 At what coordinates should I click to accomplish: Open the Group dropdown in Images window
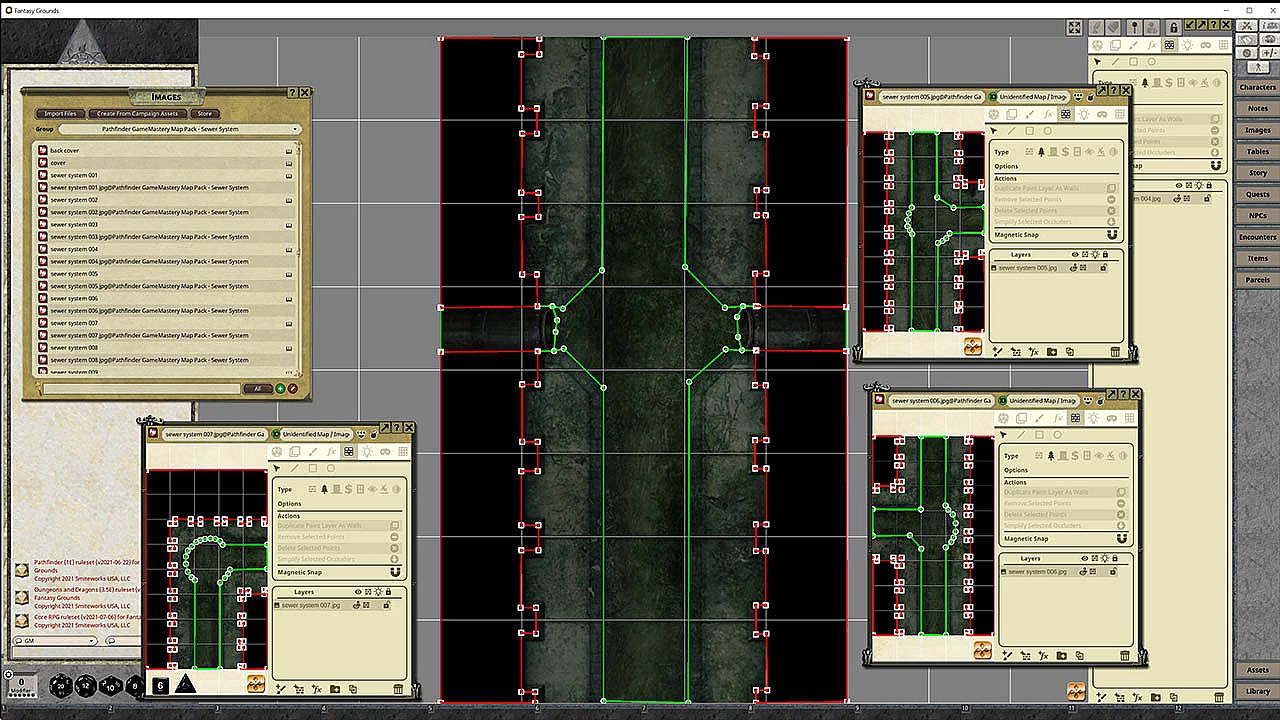180,129
